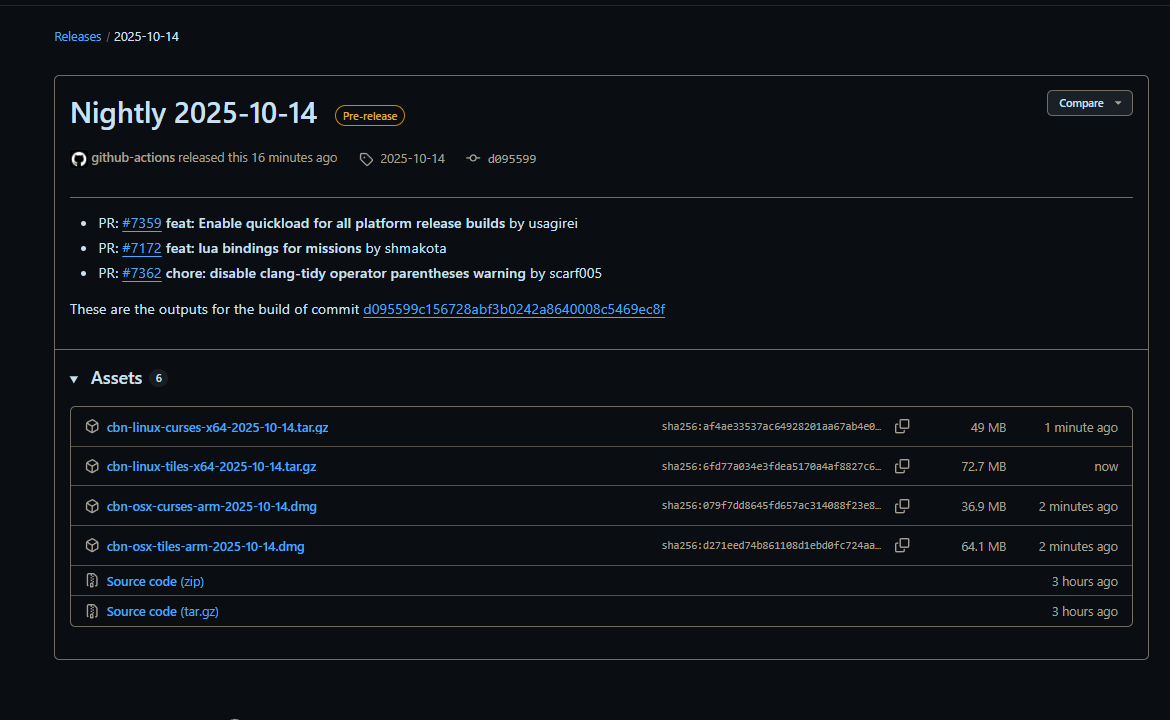1170x720 pixels.
Task: Click the file icon beside Source code (tar.gz)
Action: point(92,611)
